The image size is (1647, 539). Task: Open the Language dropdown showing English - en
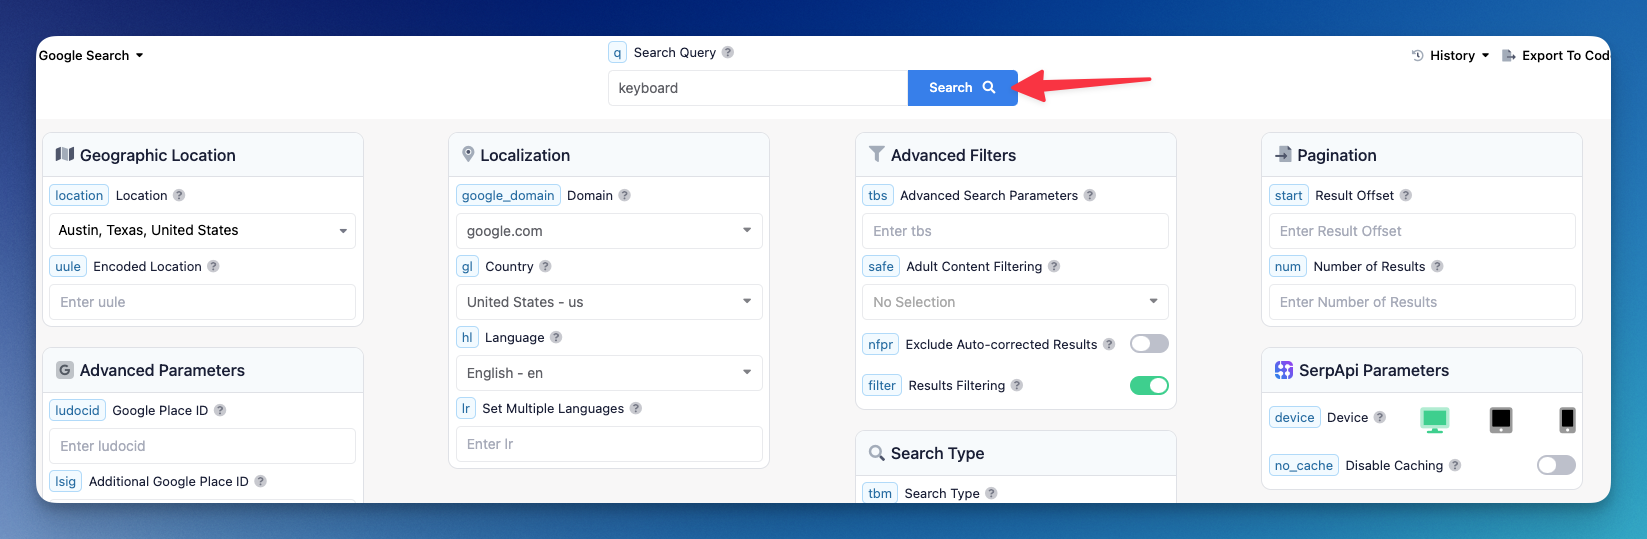click(x=609, y=373)
